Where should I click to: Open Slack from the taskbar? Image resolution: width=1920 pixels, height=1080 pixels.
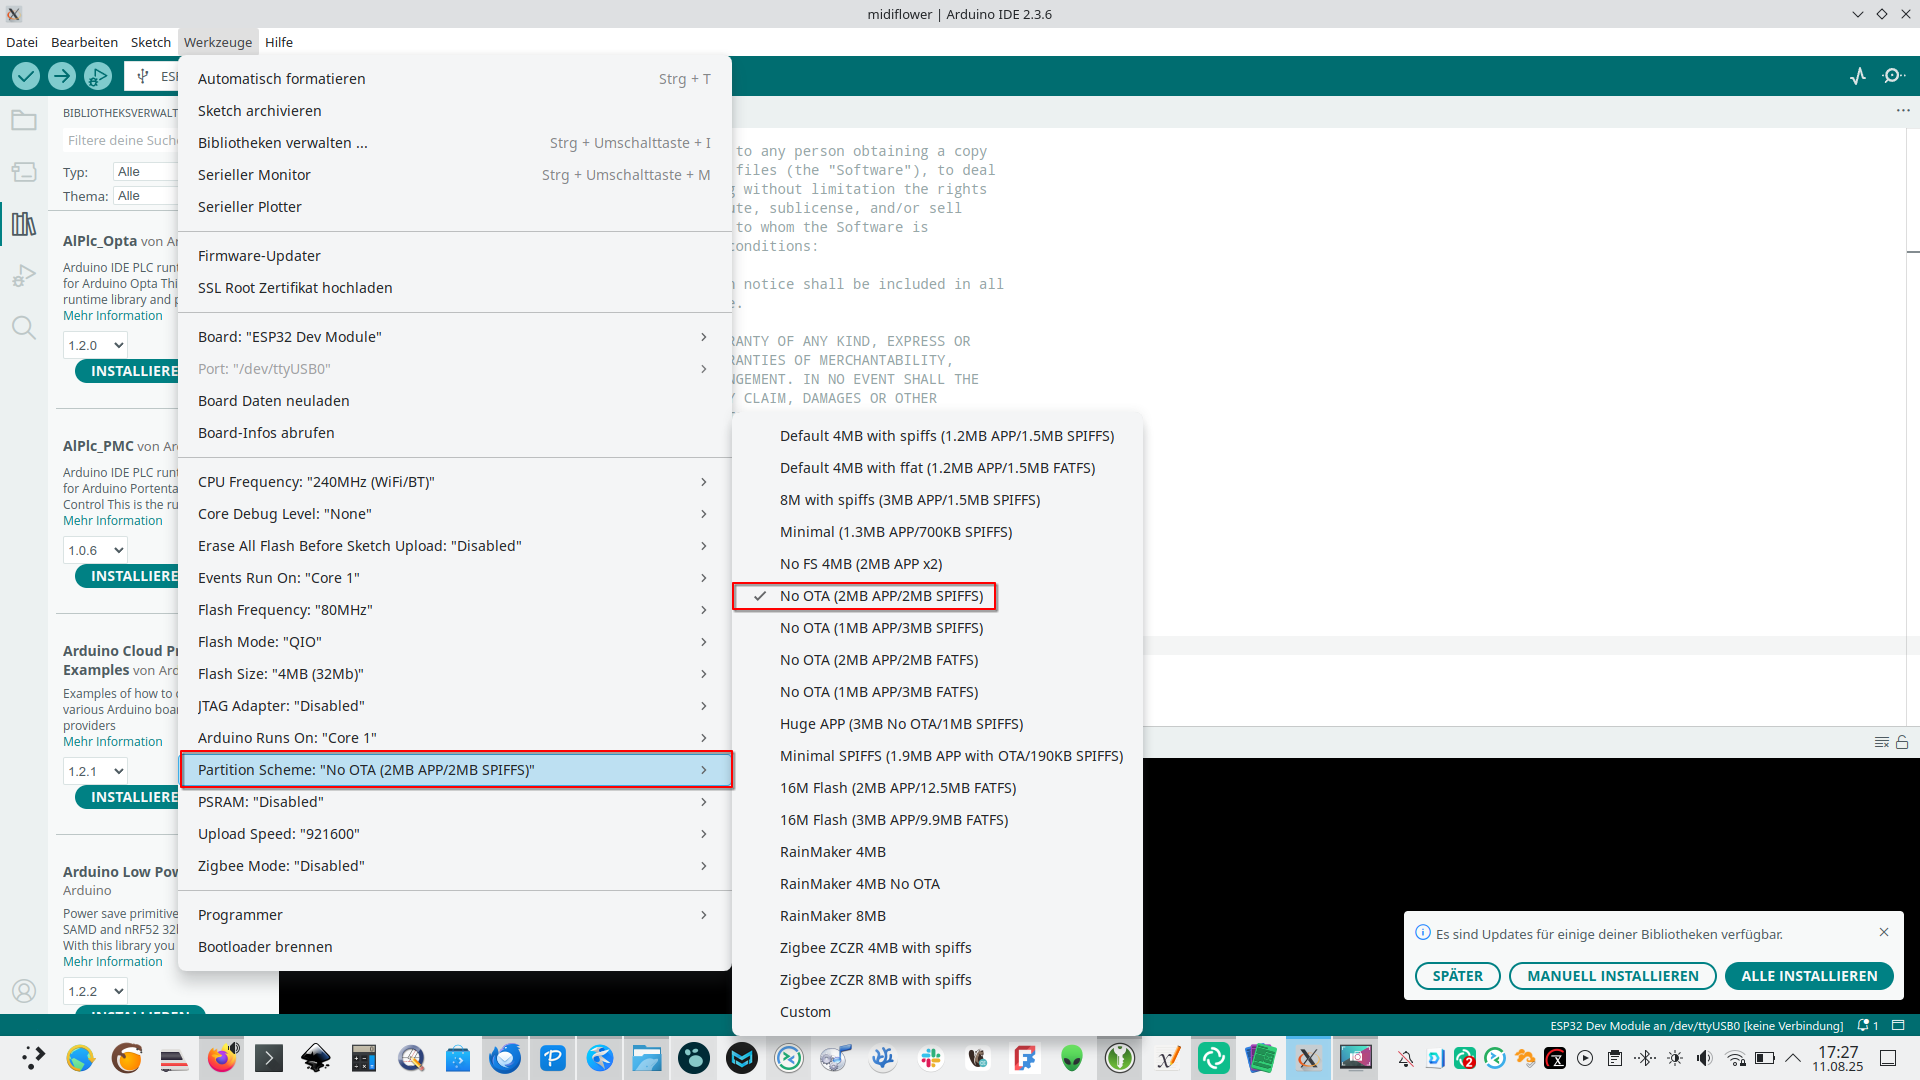point(931,1058)
